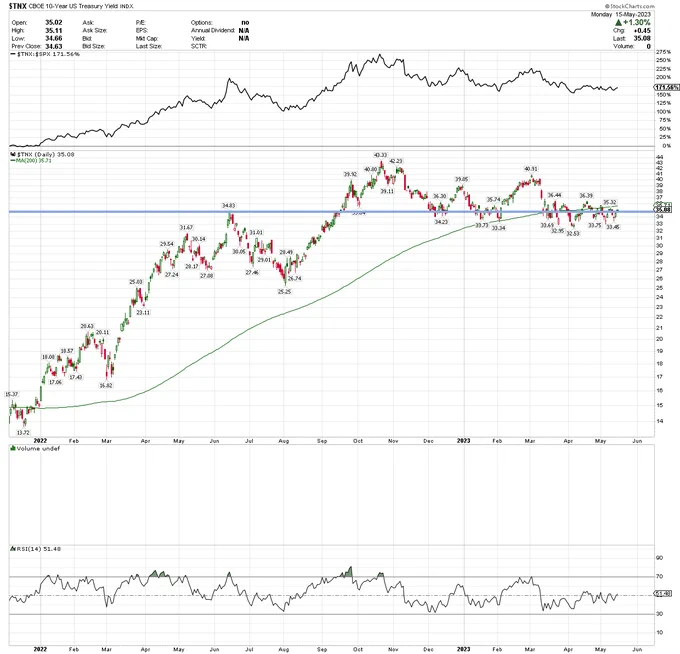Click the 13.72 lowest price label
Screen dimensions: 680x654
23,432
